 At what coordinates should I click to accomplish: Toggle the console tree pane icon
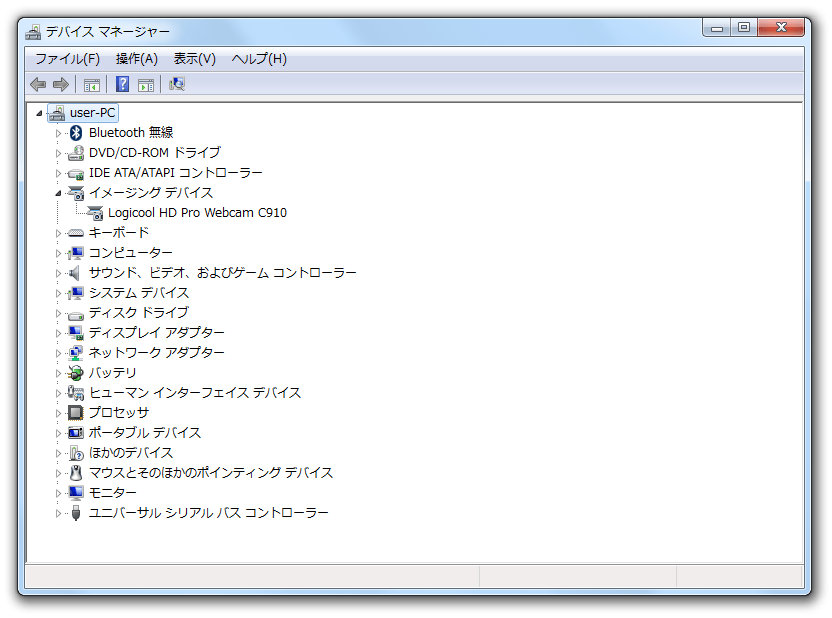(x=92, y=84)
